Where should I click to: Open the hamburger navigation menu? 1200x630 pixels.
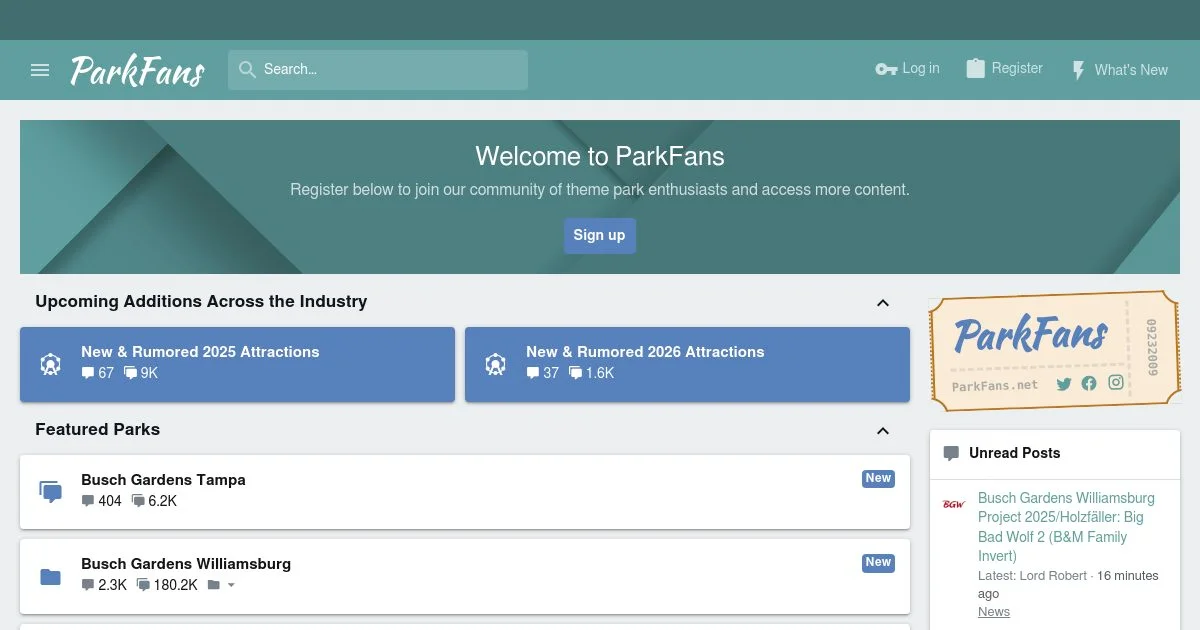pos(40,70)
